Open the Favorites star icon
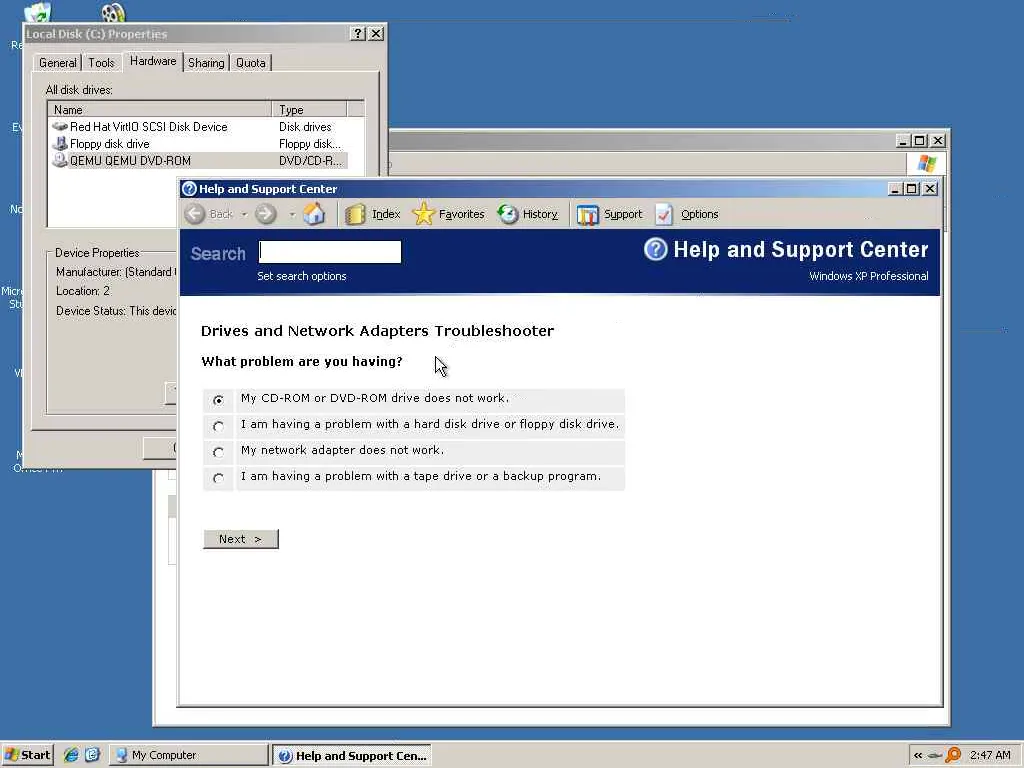Image resolution: width=1024 pixels, height=768 pixels. coord(424,214)
